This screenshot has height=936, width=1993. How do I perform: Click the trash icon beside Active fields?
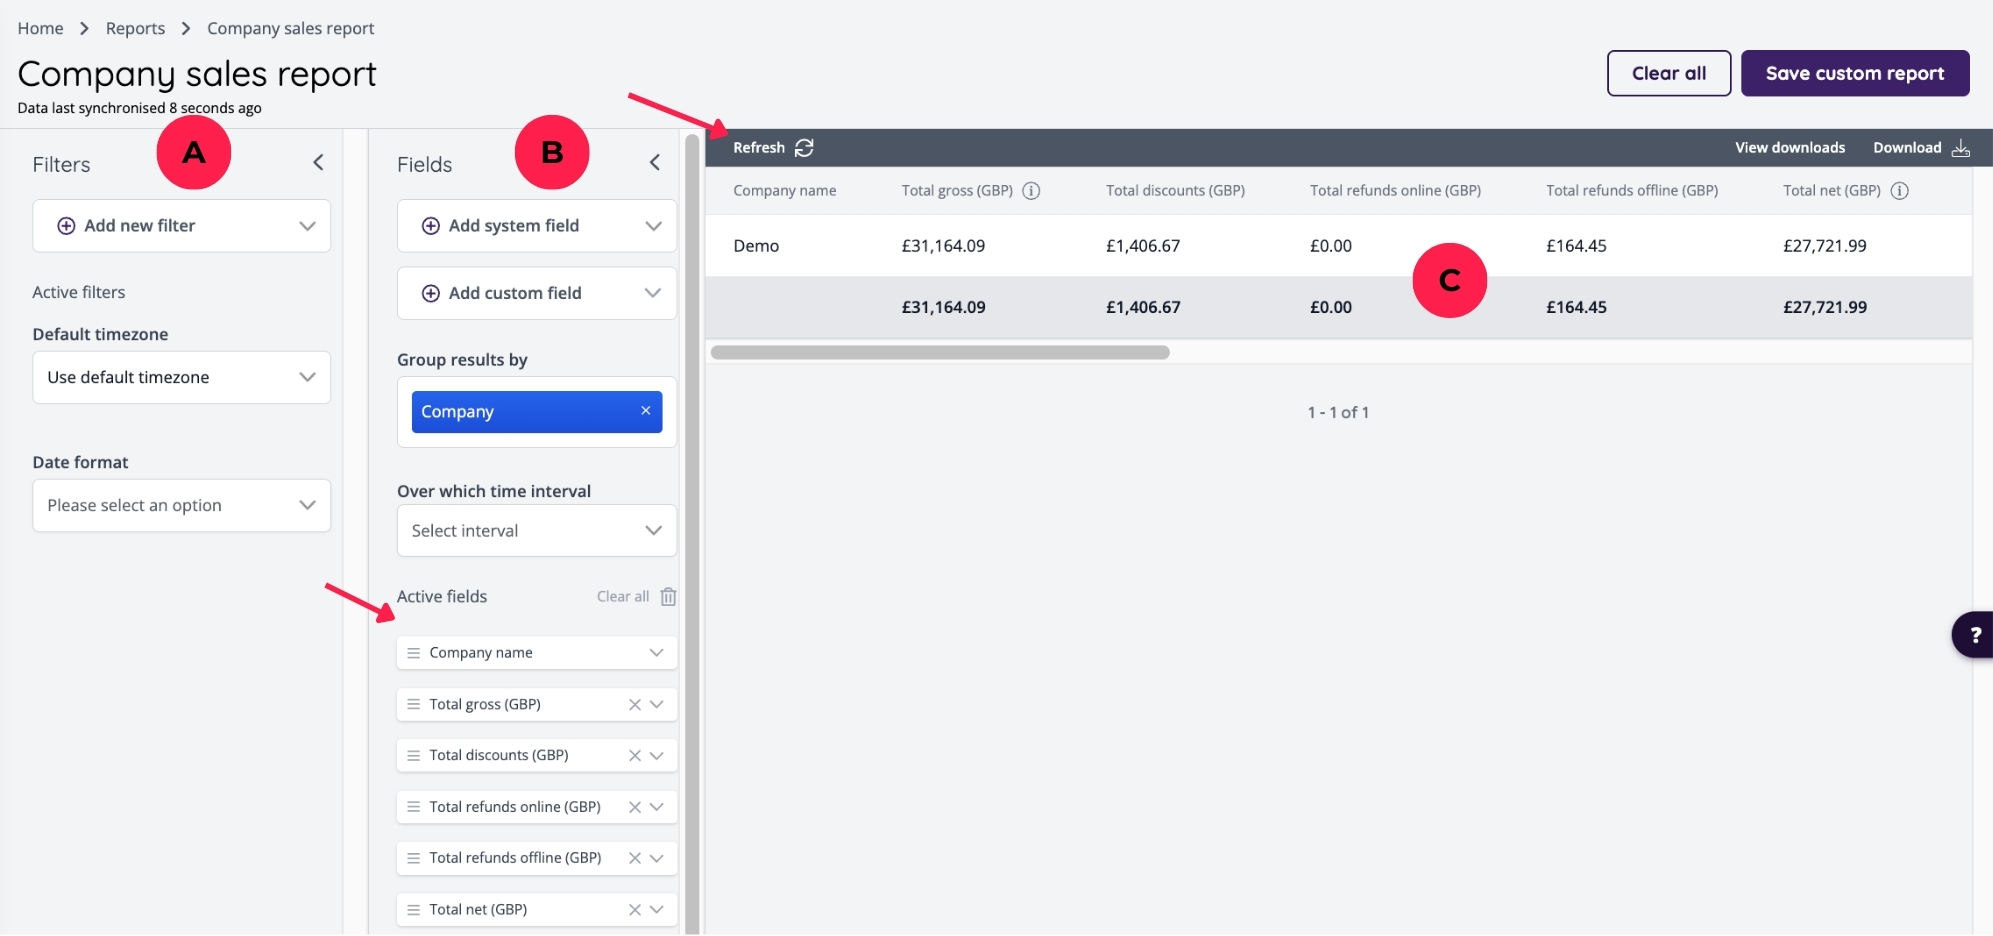pos(668,597)
